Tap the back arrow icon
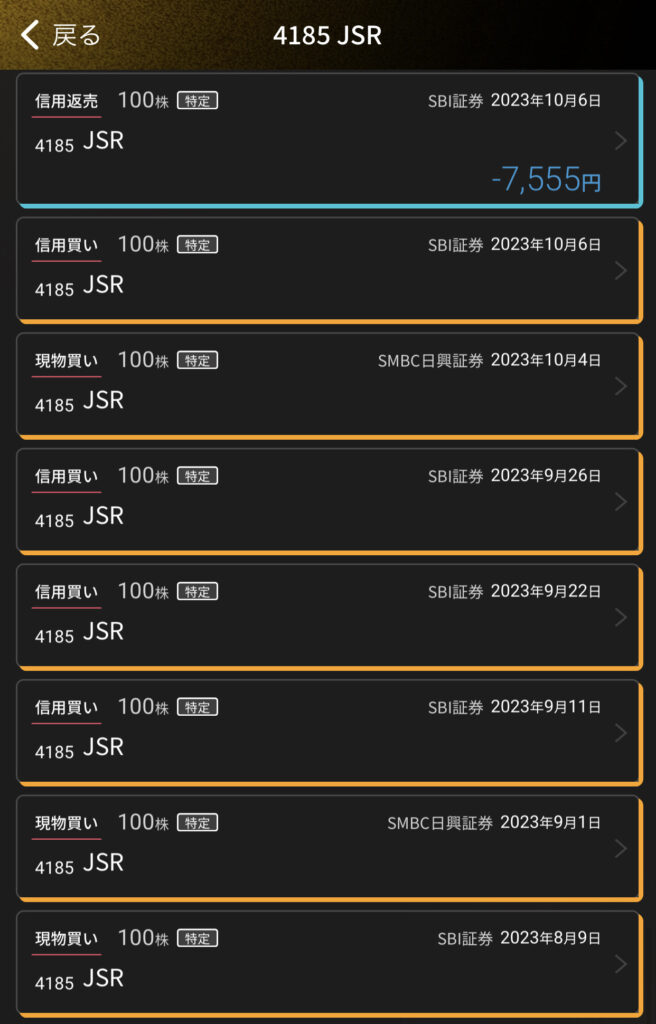The height and width of the screenshot is (1024, 656). point(30,36)
